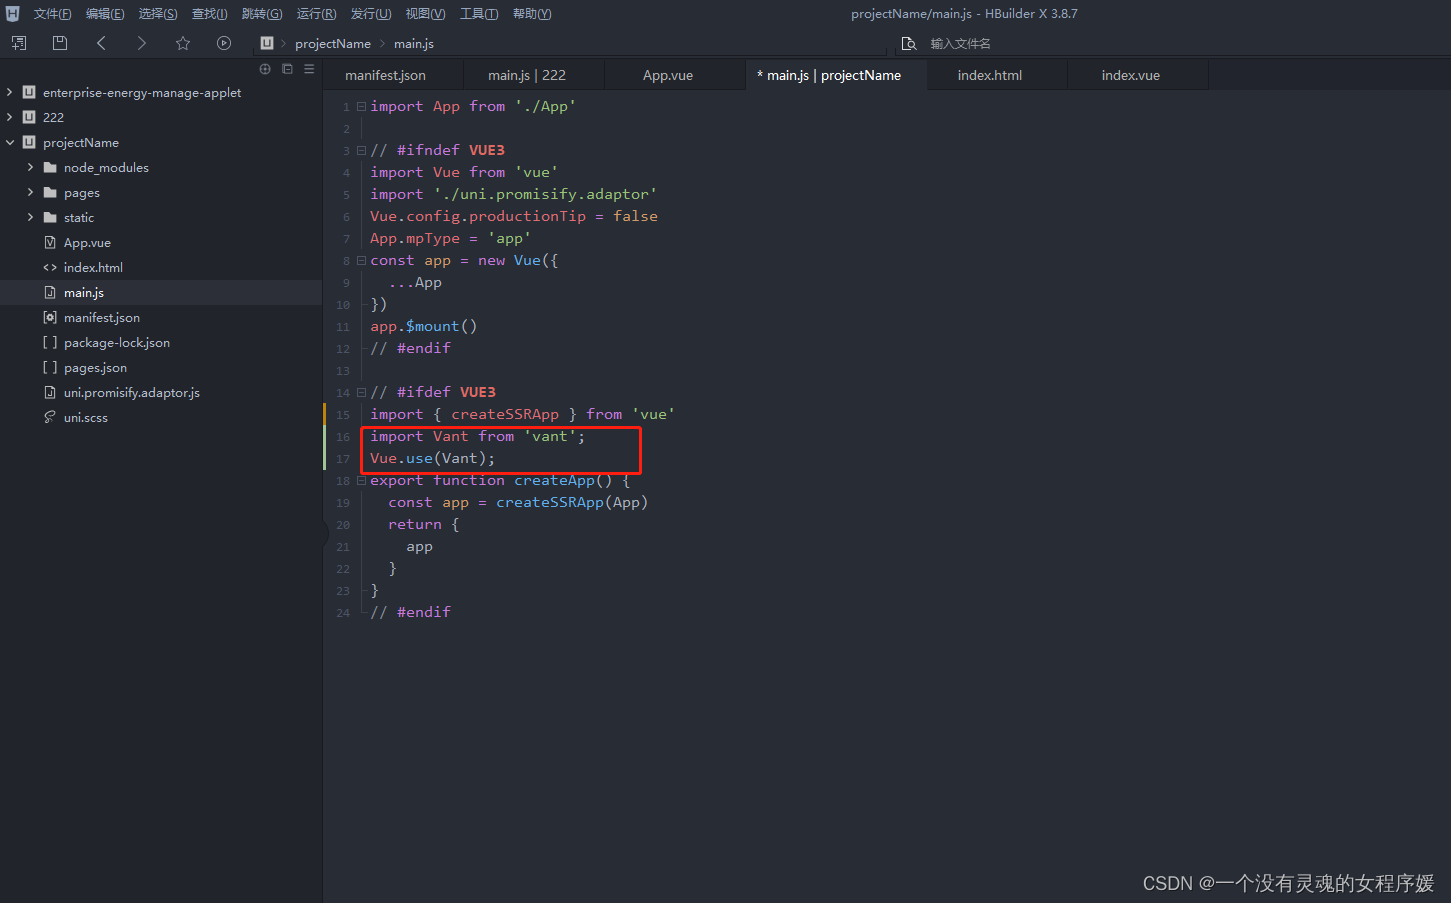
Task: Fold the #ifdef VUE3 block at line 14
Action: coord(361,392)
